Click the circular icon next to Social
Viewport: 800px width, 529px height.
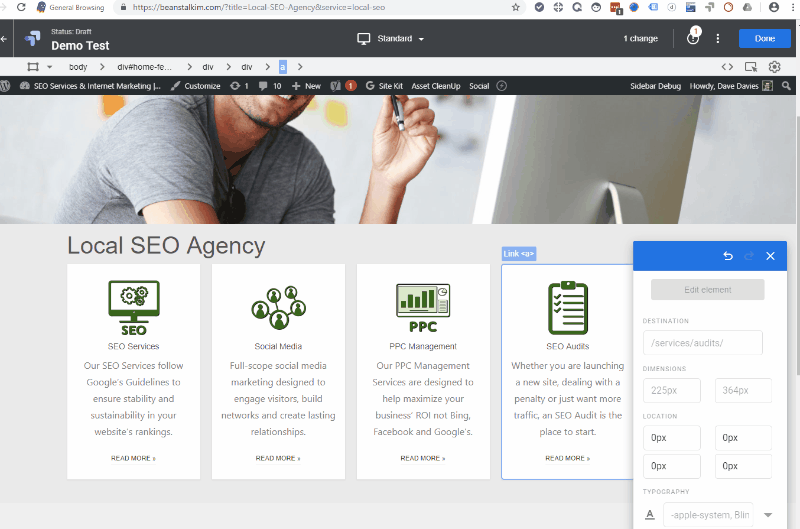point(502,86)
